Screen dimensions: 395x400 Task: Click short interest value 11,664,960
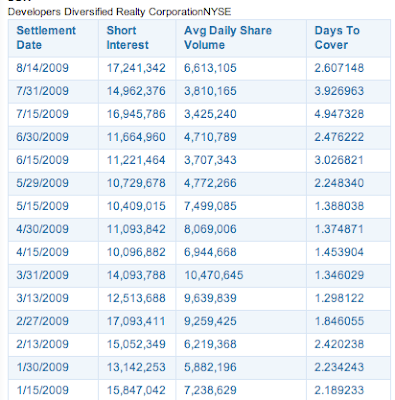pyautogui.click(x=136, y=137)
